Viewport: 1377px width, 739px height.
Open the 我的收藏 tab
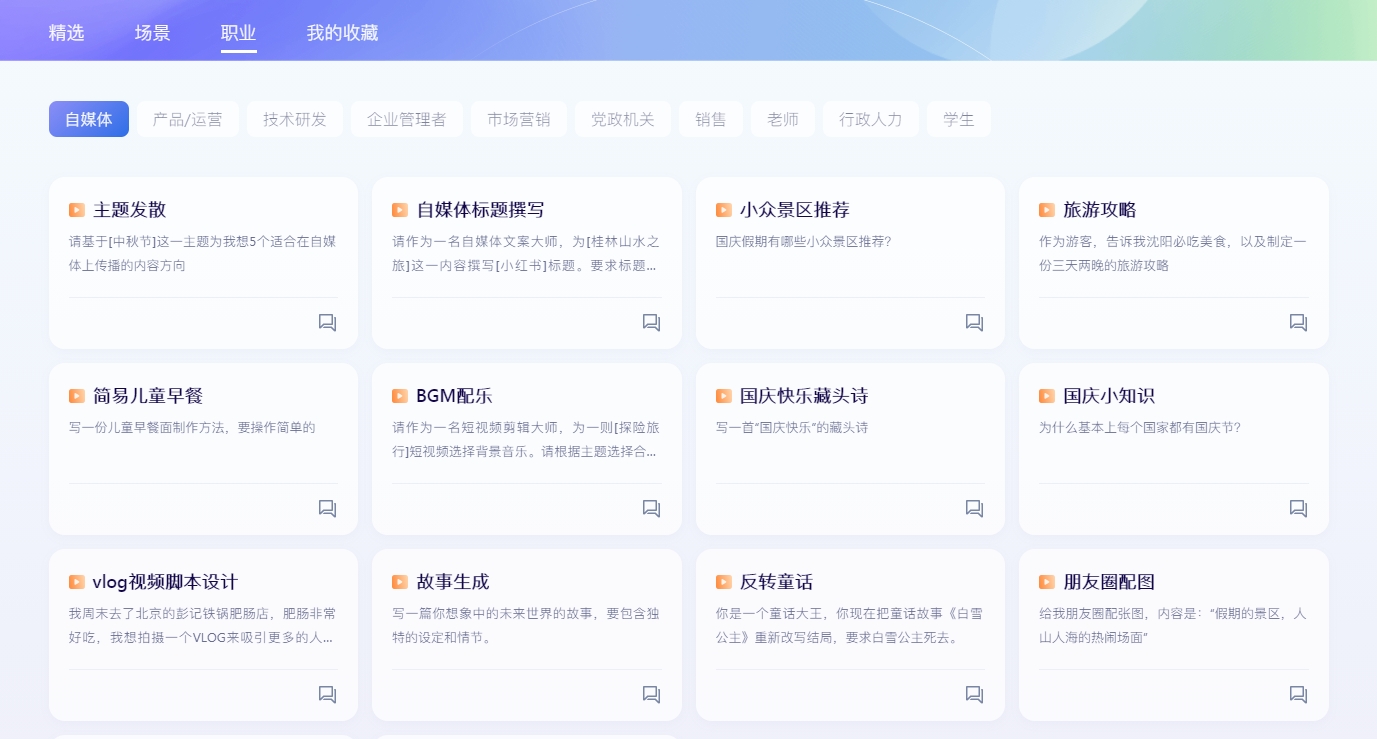tap(341, 33)
